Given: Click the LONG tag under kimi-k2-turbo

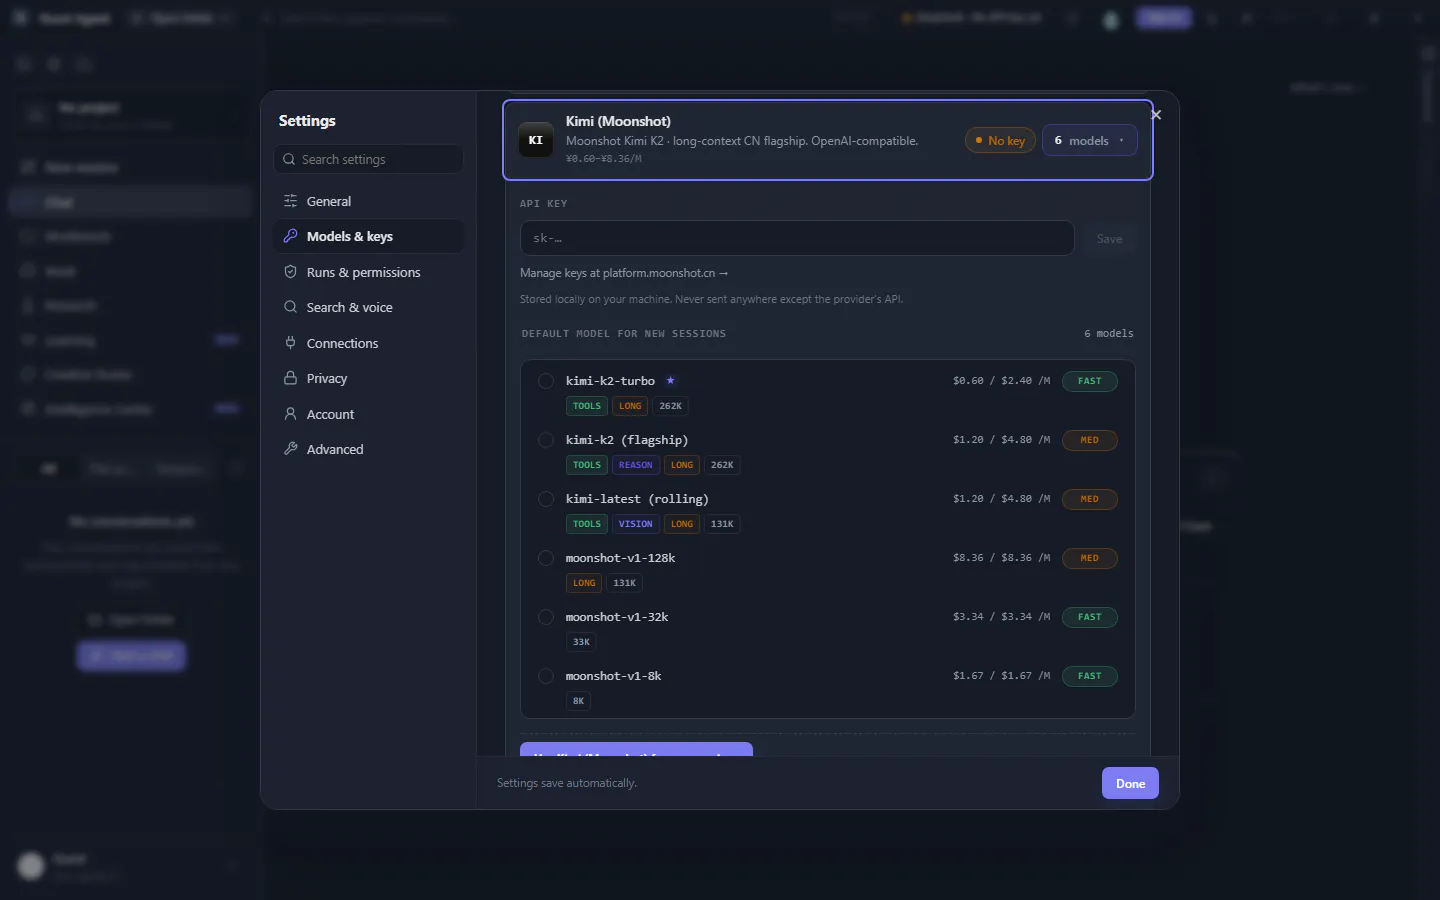Looking at the screenshot, I should (x=630, y=406).
